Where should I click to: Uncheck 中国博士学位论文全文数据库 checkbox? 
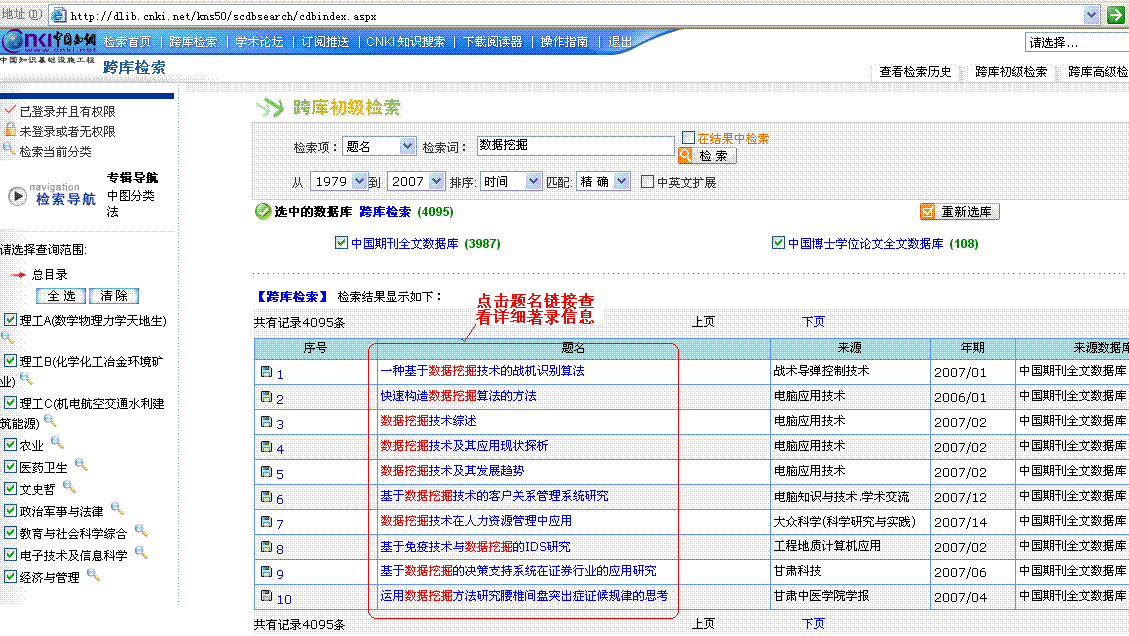778,243
